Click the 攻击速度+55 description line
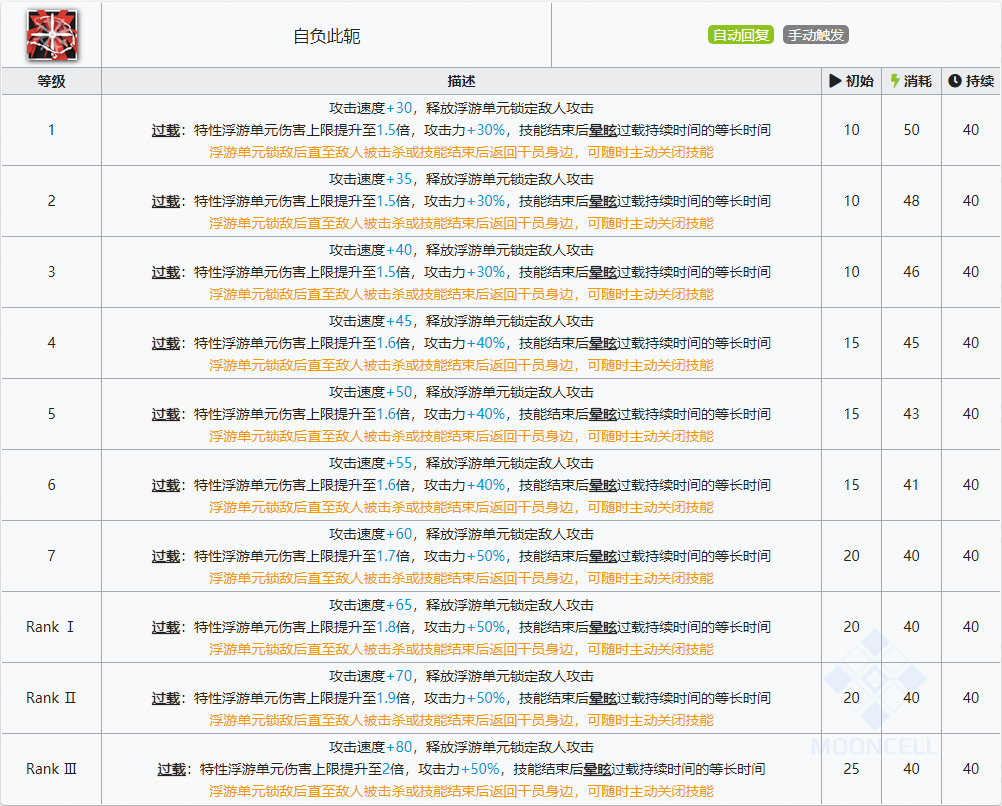 point(461,463)
